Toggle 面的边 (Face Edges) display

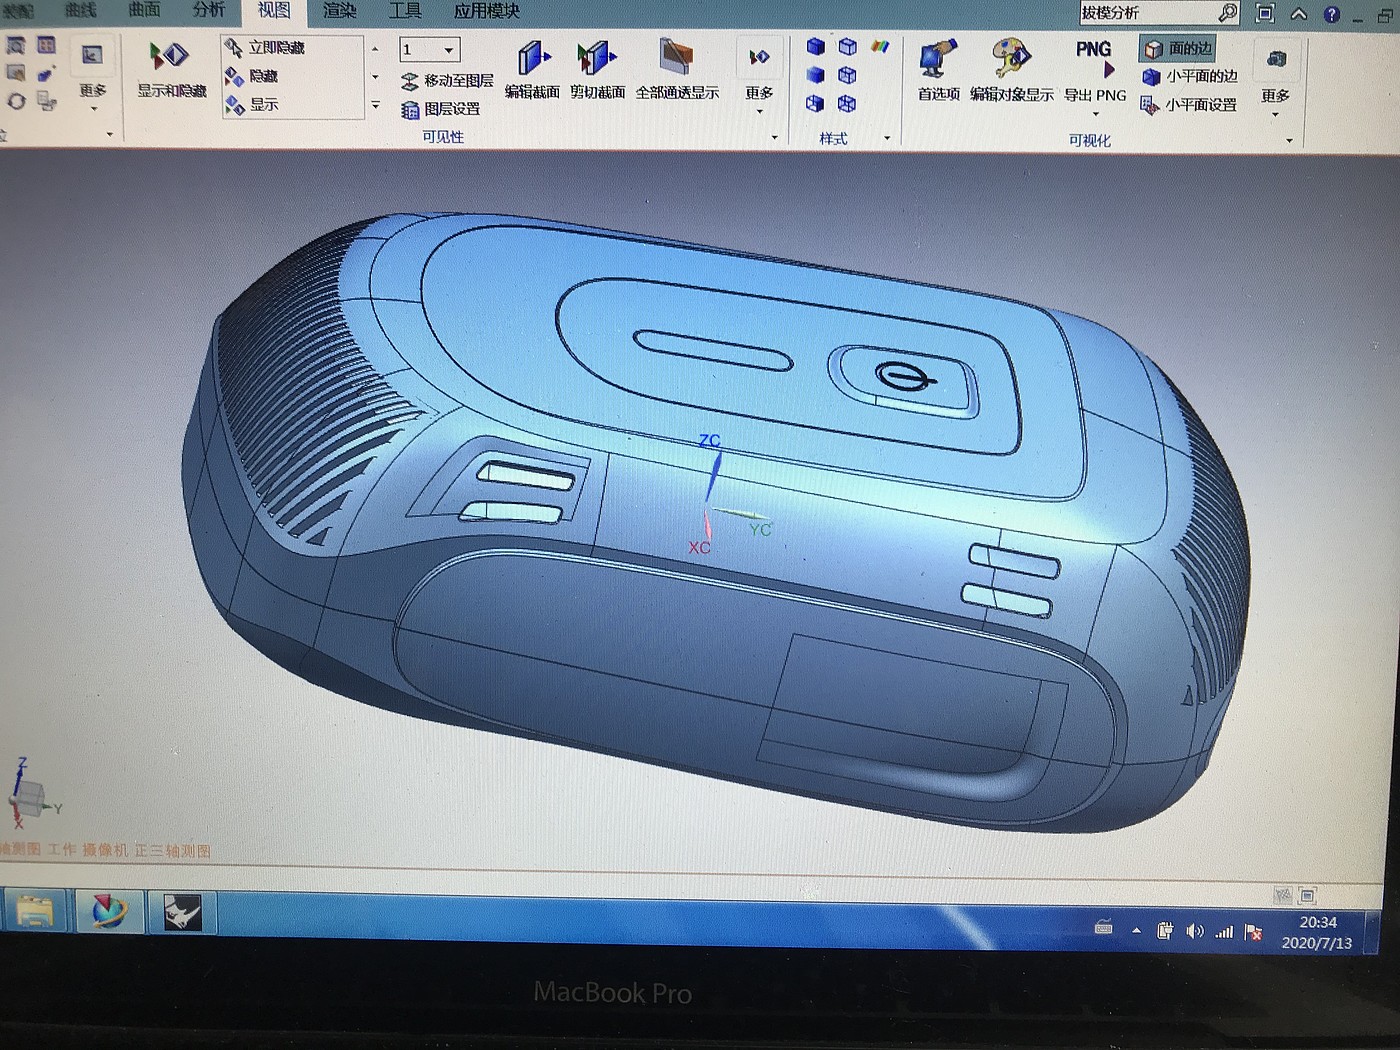point(1178,48)
